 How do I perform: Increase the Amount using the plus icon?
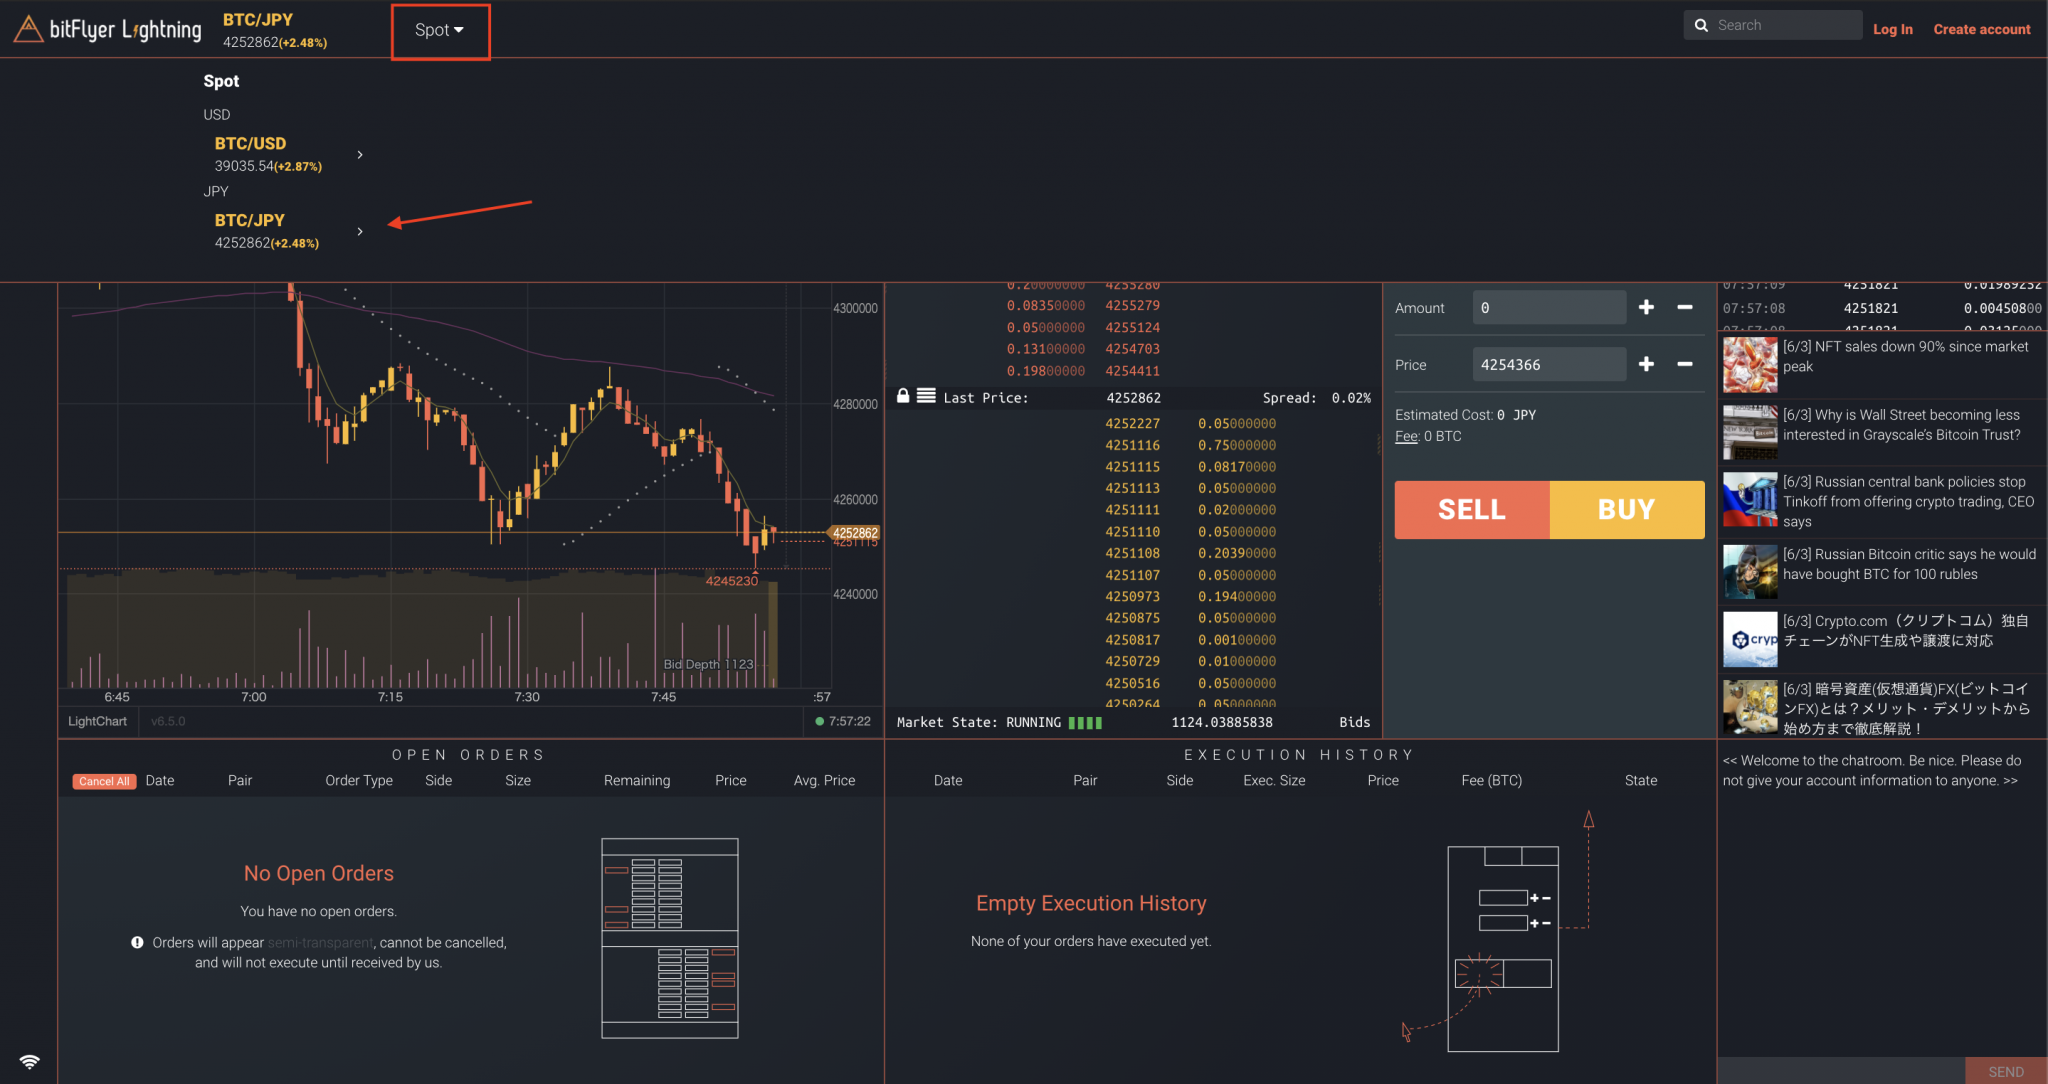click(x=1646, y=307)
